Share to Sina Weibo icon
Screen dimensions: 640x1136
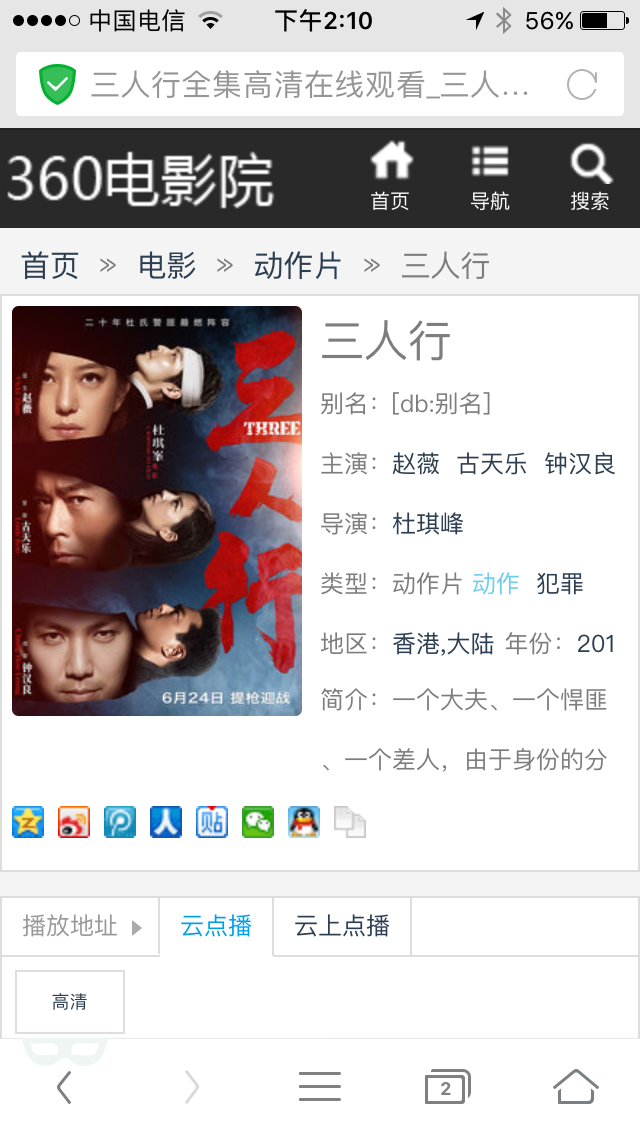click(74, 822)
